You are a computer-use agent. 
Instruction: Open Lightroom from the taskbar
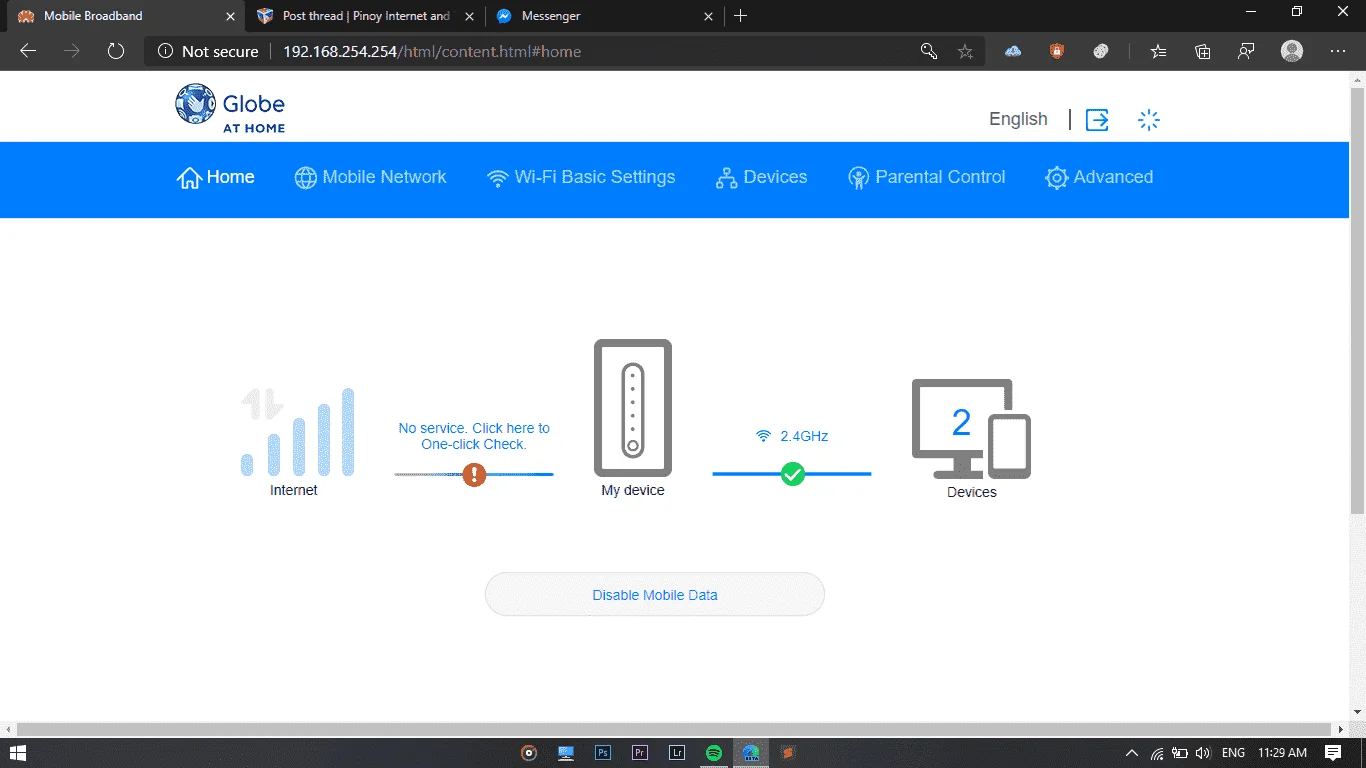tap(677, 753)
